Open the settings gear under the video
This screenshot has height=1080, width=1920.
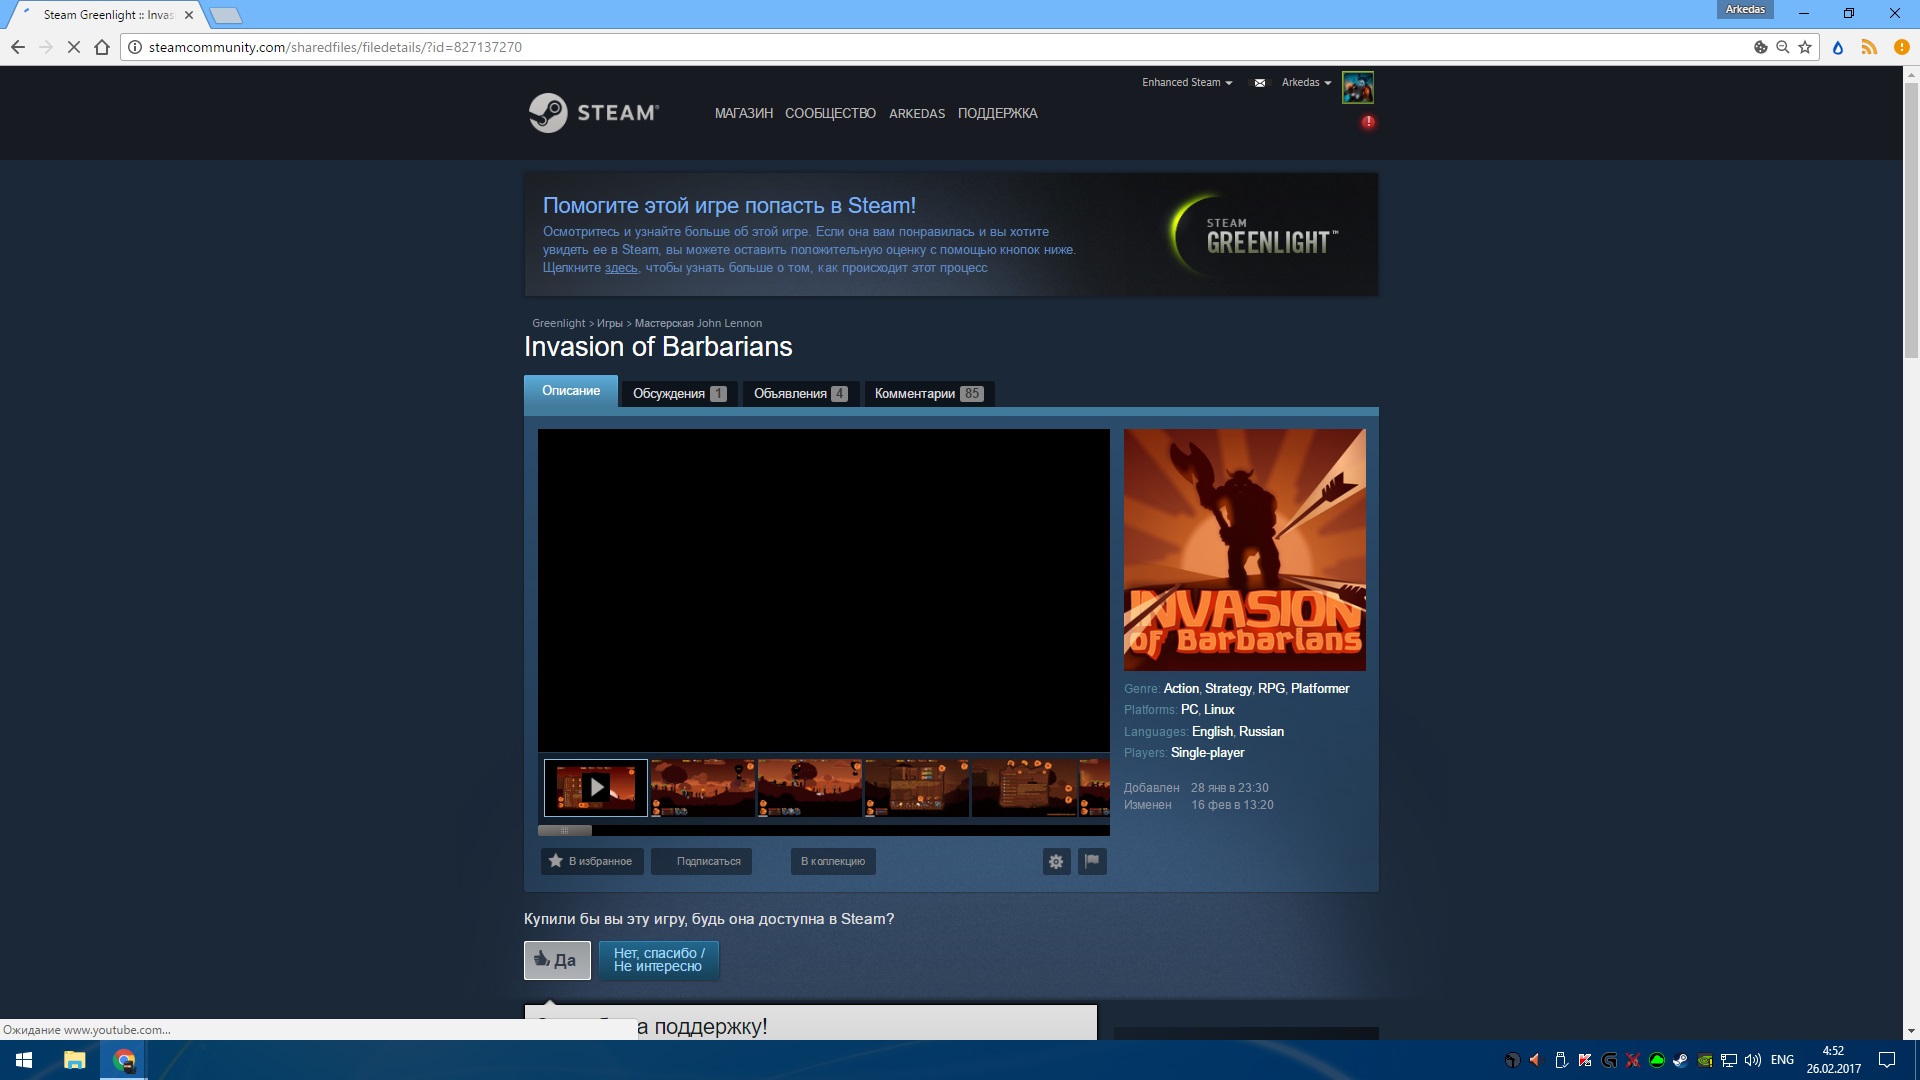[1056, 861]
